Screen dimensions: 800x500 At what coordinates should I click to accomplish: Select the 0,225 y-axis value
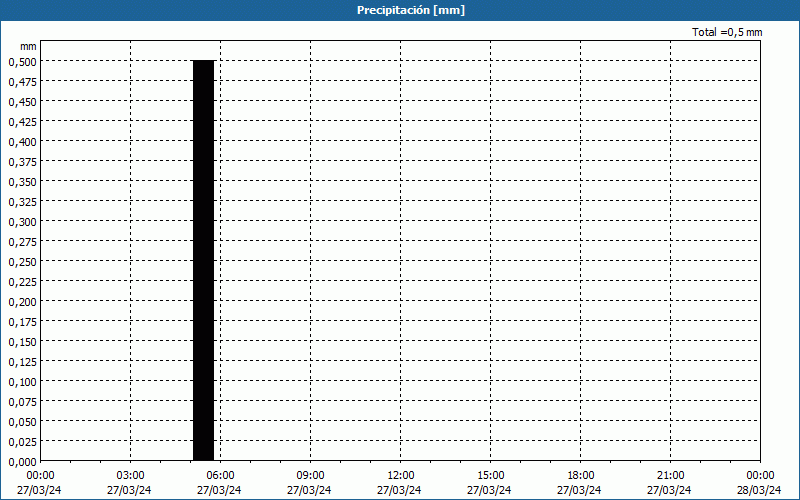(23, 282)
